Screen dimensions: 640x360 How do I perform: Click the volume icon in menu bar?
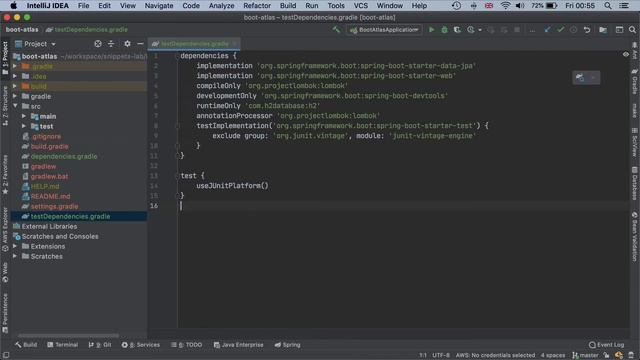520,6
